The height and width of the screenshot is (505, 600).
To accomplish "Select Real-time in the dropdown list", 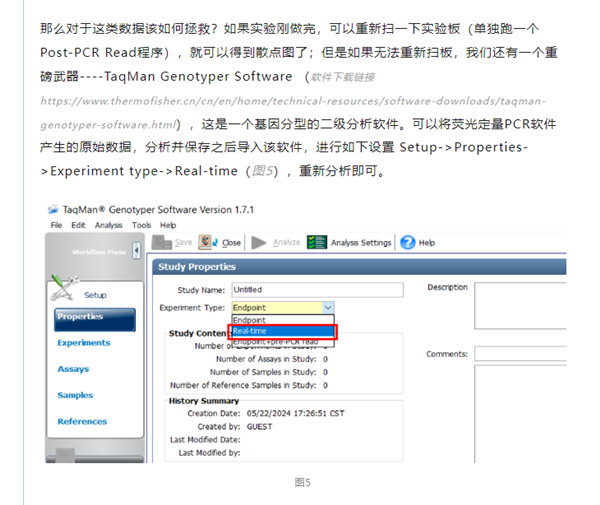I will coord(284,331).
